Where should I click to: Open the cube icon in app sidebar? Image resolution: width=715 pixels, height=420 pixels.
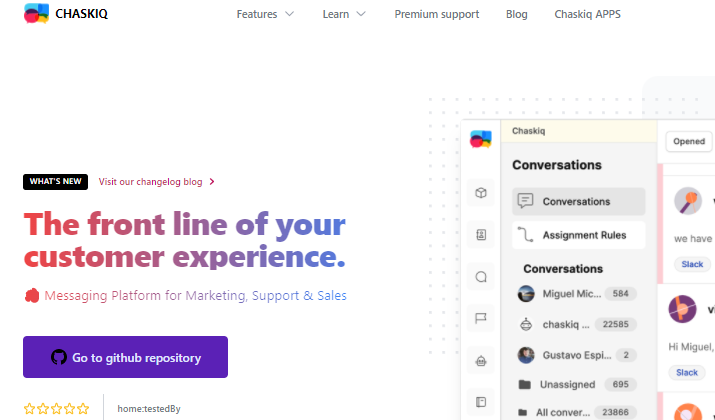click(481, 192)
